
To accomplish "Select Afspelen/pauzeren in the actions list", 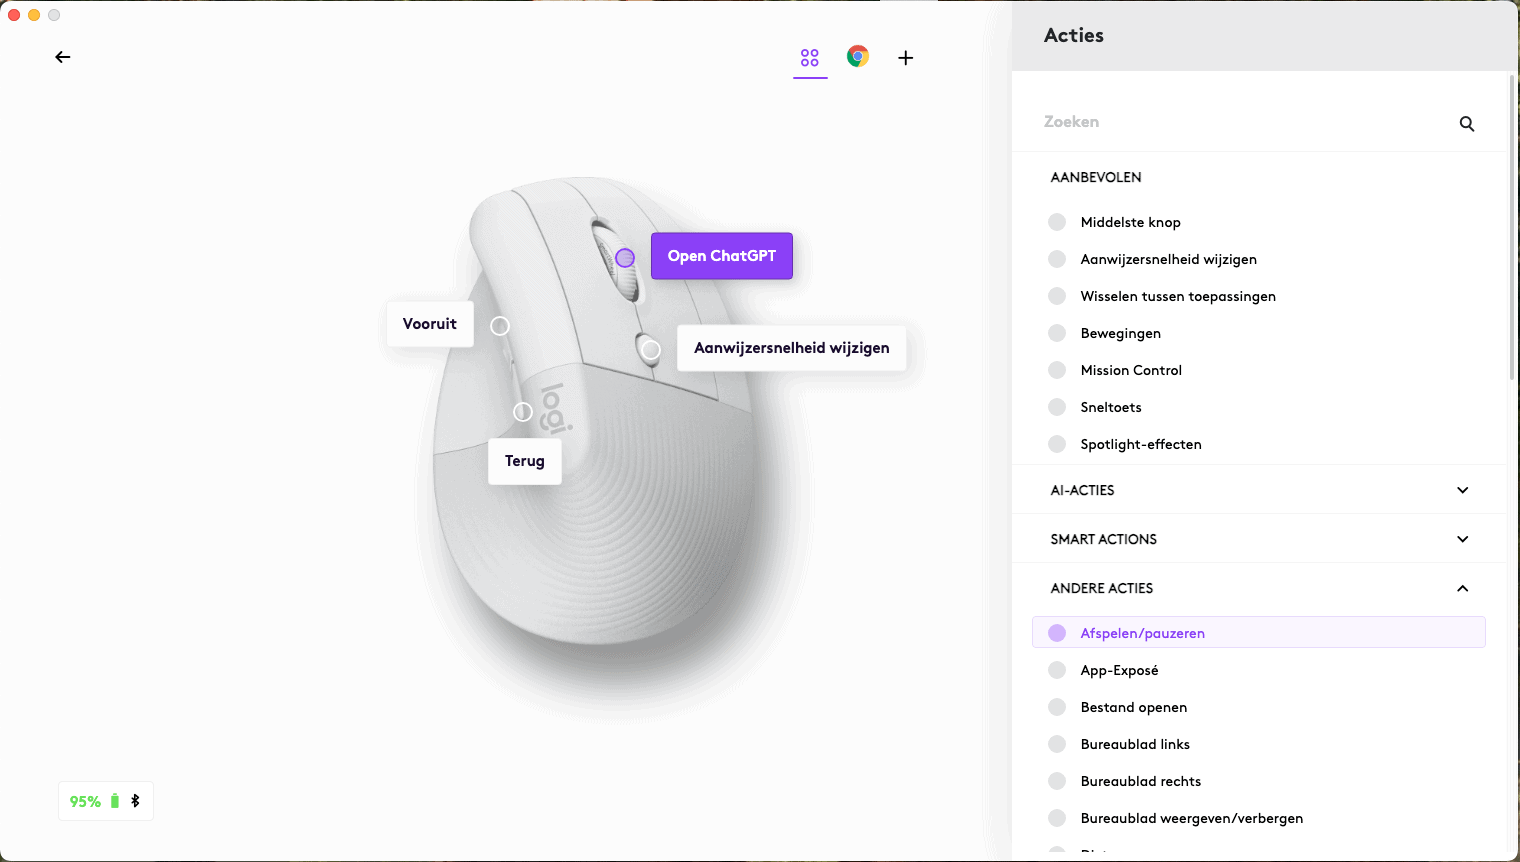I will (1142, 633).
